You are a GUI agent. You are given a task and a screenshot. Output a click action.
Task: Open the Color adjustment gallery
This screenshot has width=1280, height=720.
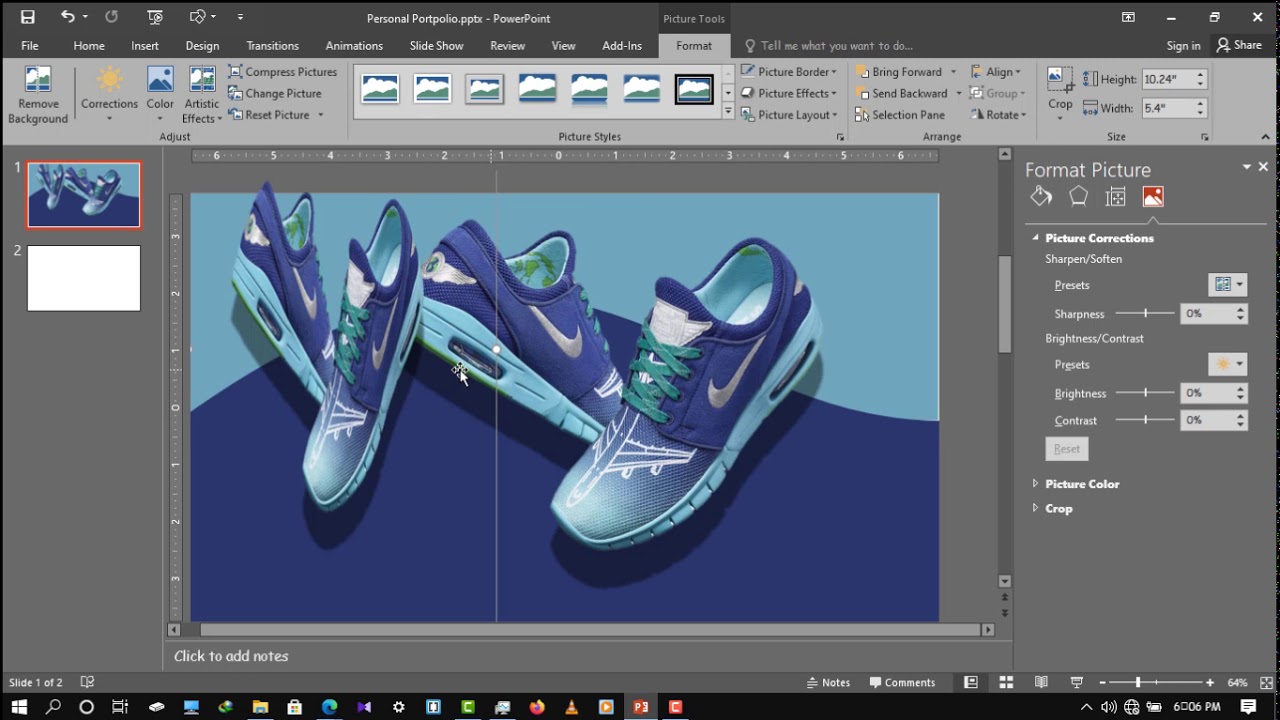click(160, 96)
